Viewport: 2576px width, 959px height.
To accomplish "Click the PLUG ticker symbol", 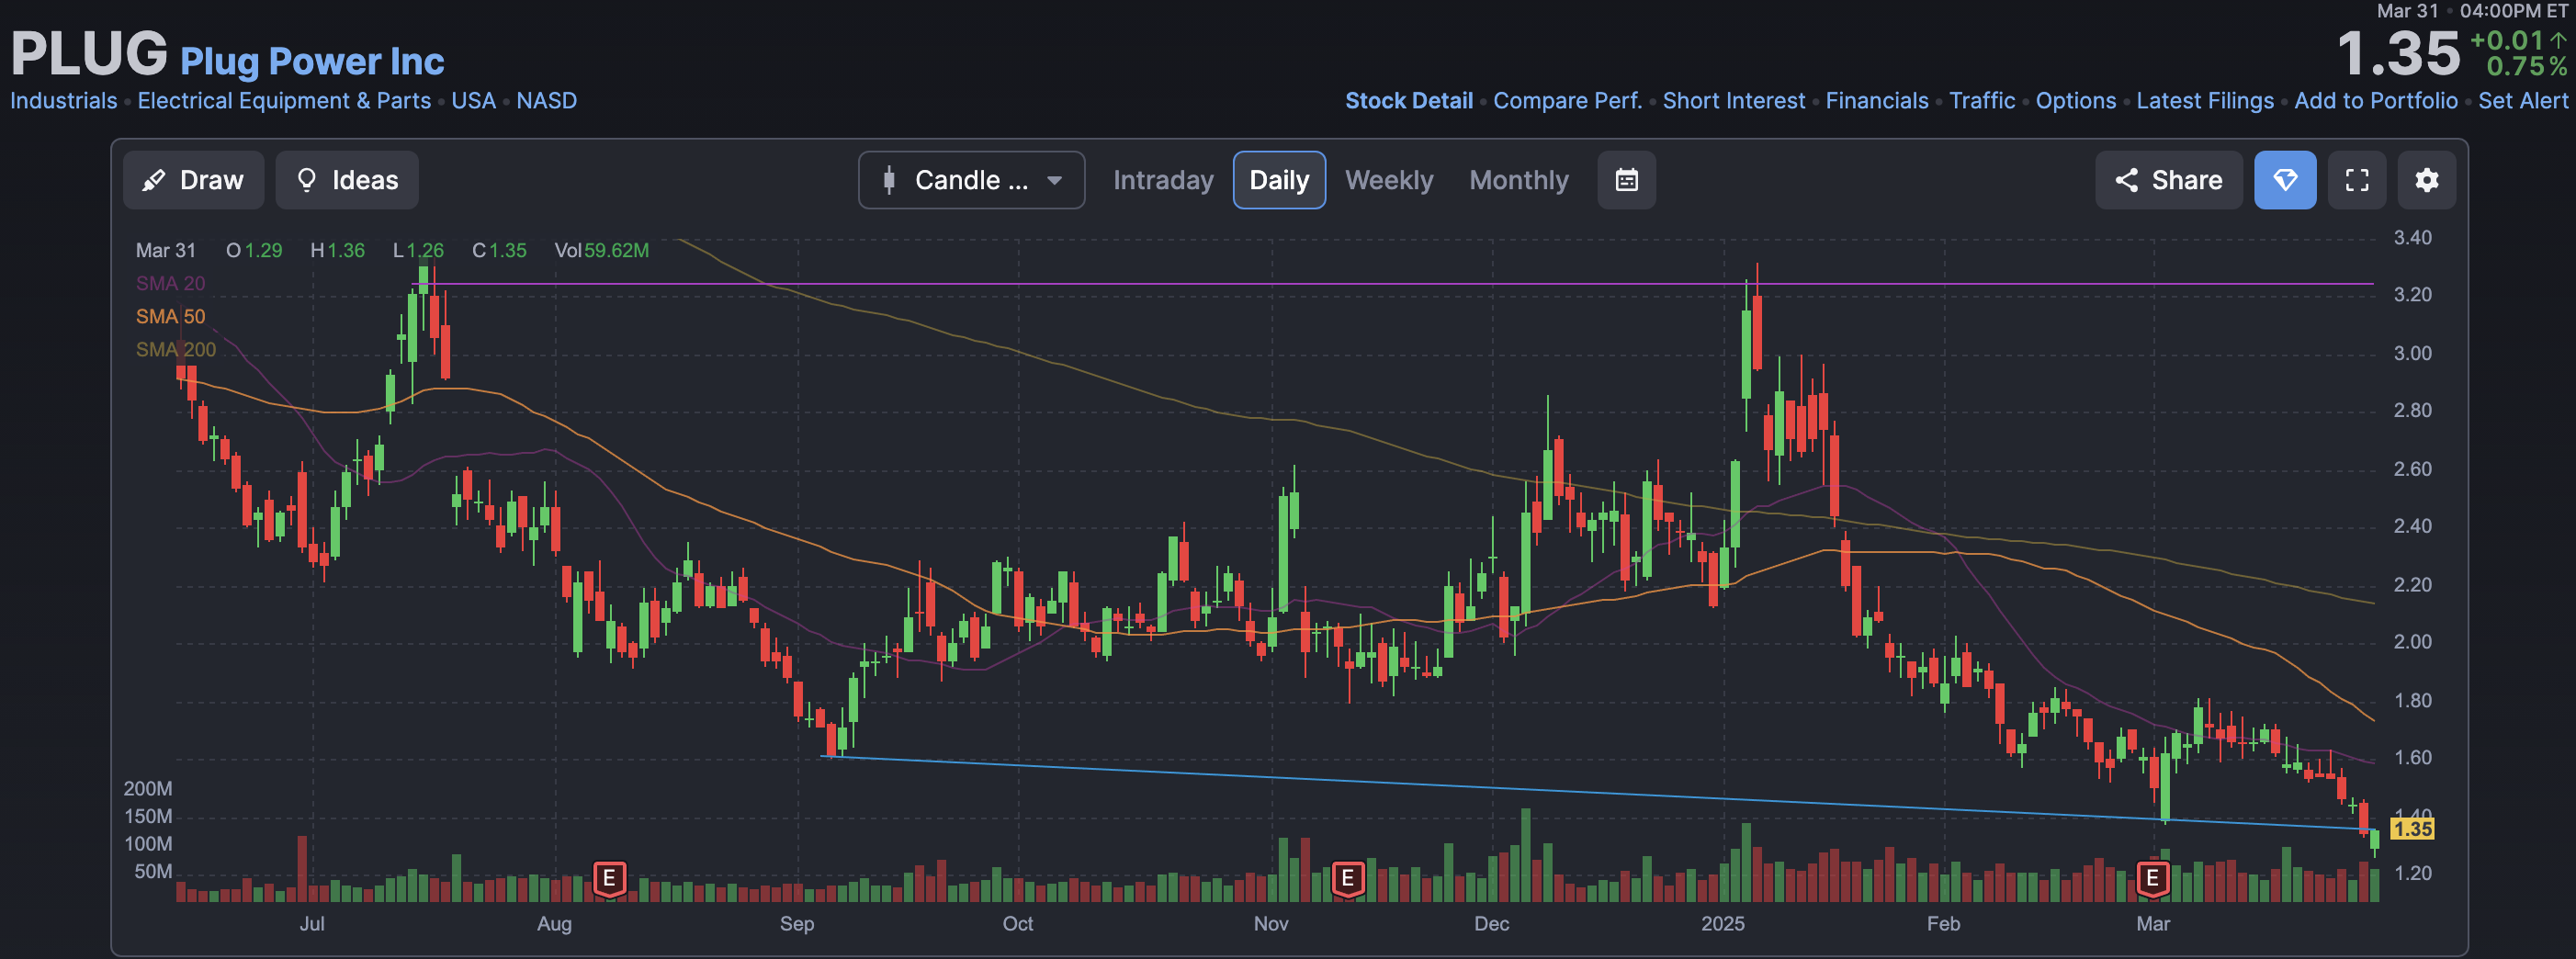I will click(x=88, y=53).
